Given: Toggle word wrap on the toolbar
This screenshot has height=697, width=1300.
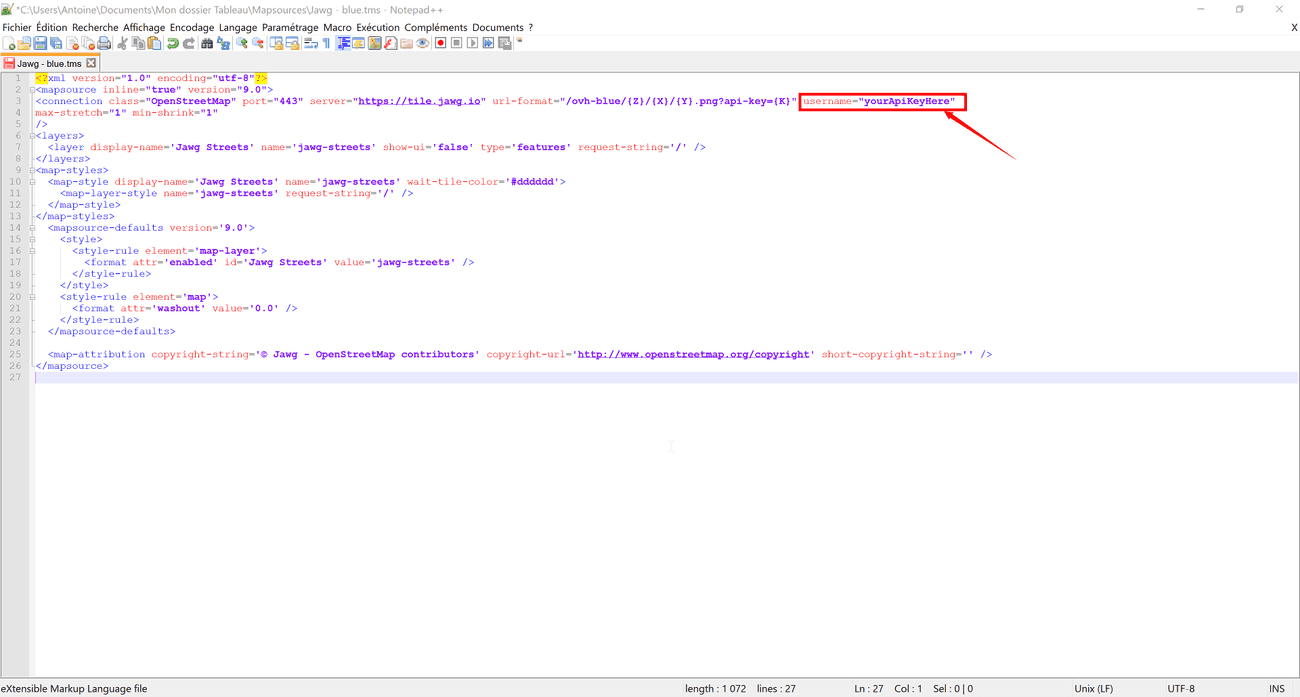Looking at the screenshot, I should coord(311,43).
